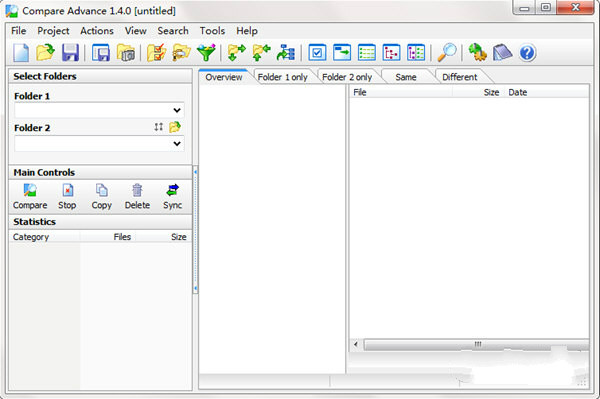600x399 pixels.
Task: Click the blue folder-tree sync icon
Action: (286, 53)
